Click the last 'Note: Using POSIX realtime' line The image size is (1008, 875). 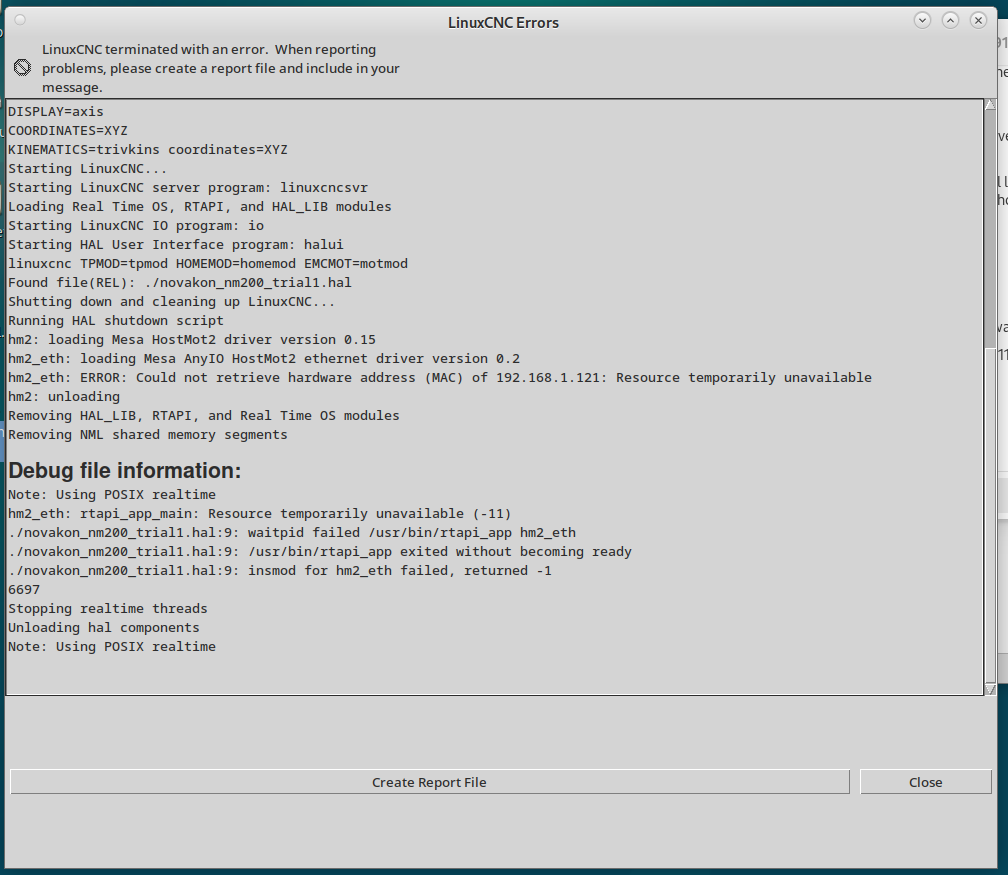(x=112, y=647)
